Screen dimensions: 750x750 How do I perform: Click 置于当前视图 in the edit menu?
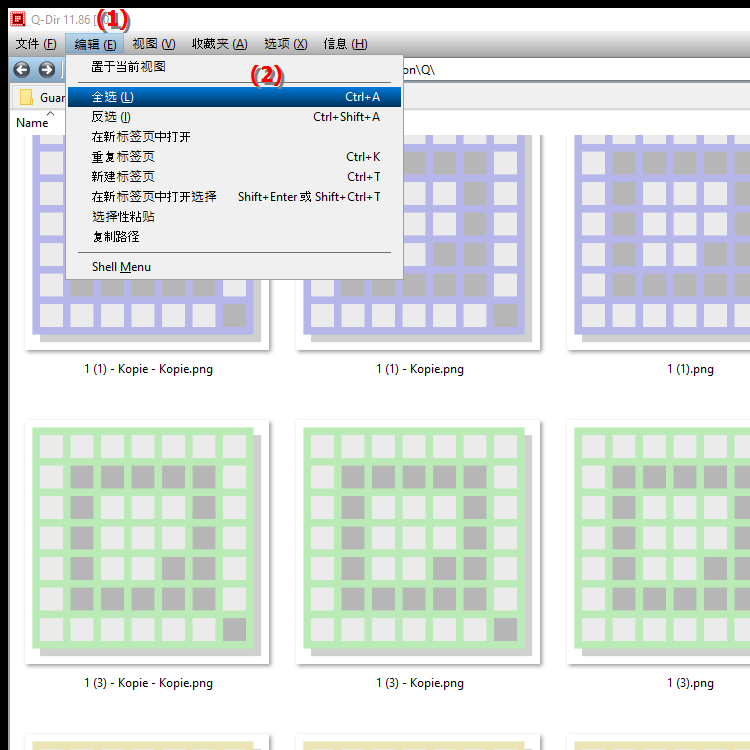(128, 67)
